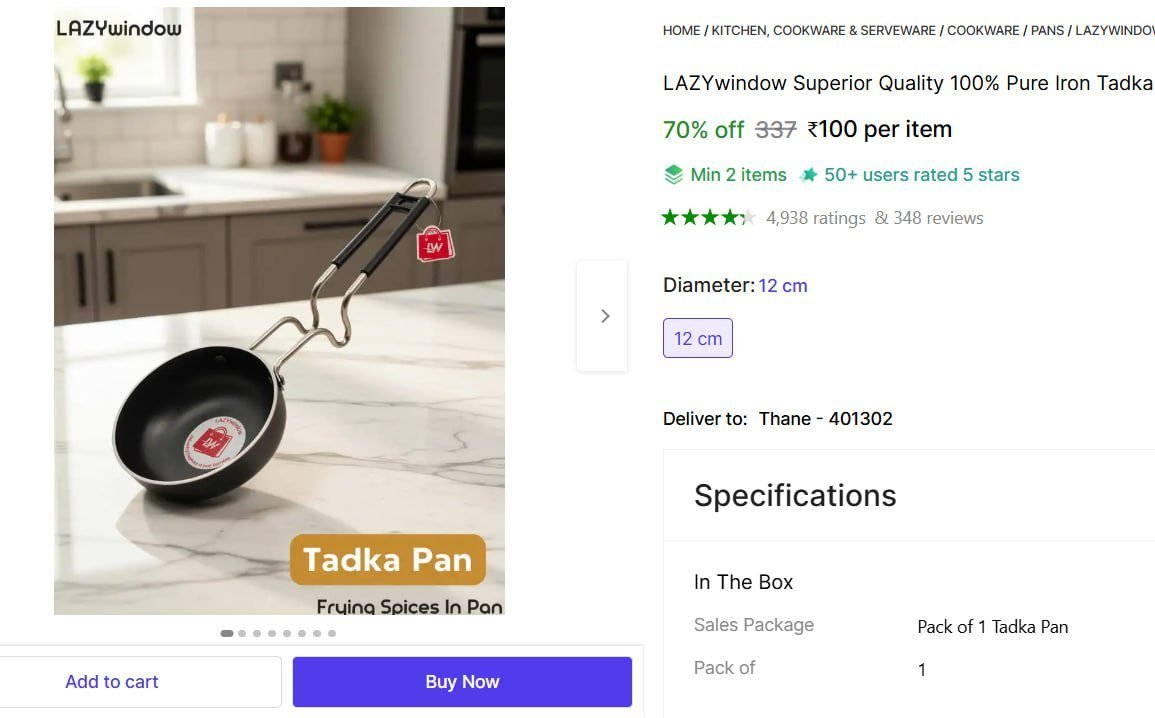Click the Tadka Pan product image
The width and height of the screenshot is (1155, 718).
coord(280,310)
